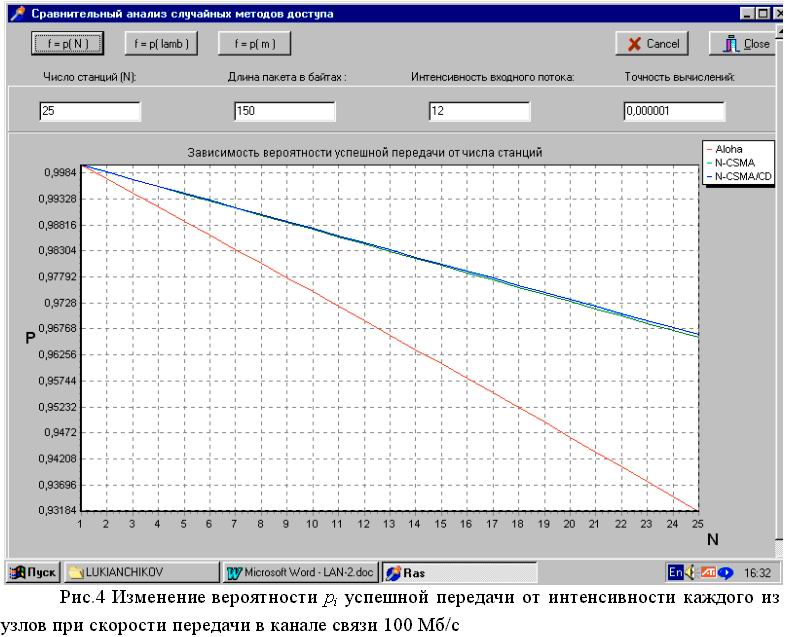Screen dimensions: 785x637
Task: Click the Длина пакета в байтах label
Action: (287, 77)
